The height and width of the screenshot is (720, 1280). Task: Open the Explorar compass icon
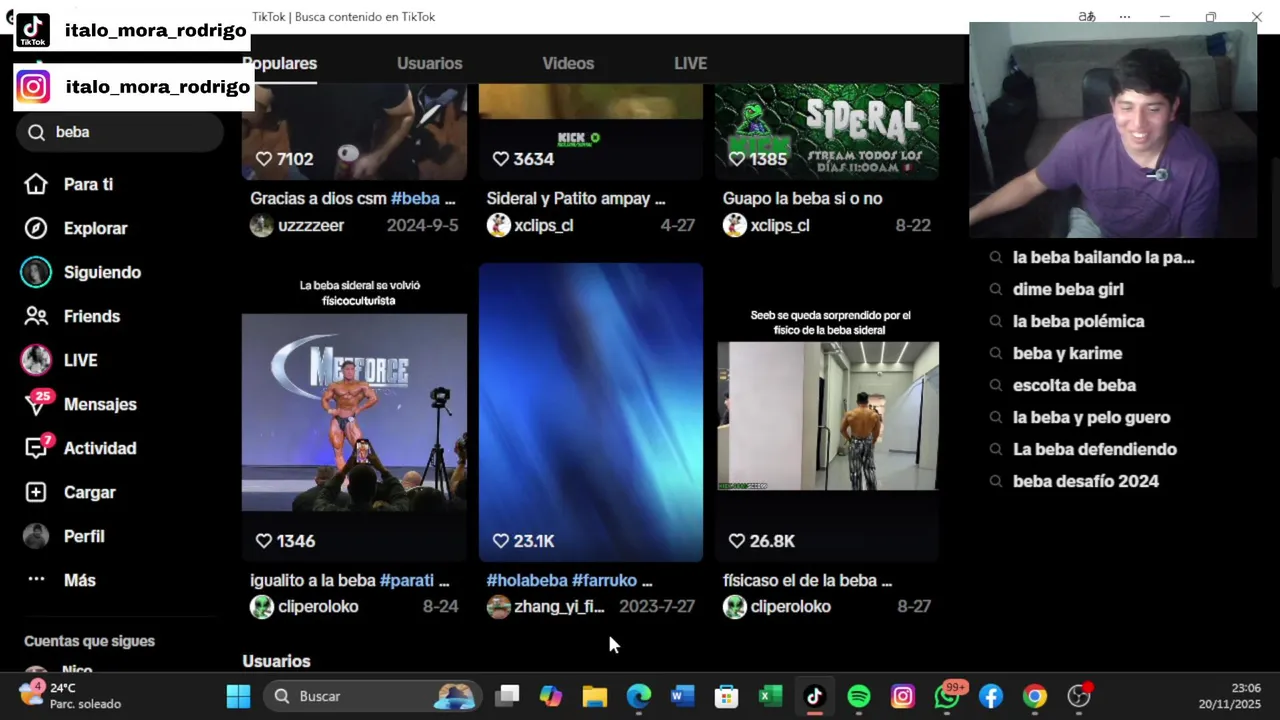36,228
